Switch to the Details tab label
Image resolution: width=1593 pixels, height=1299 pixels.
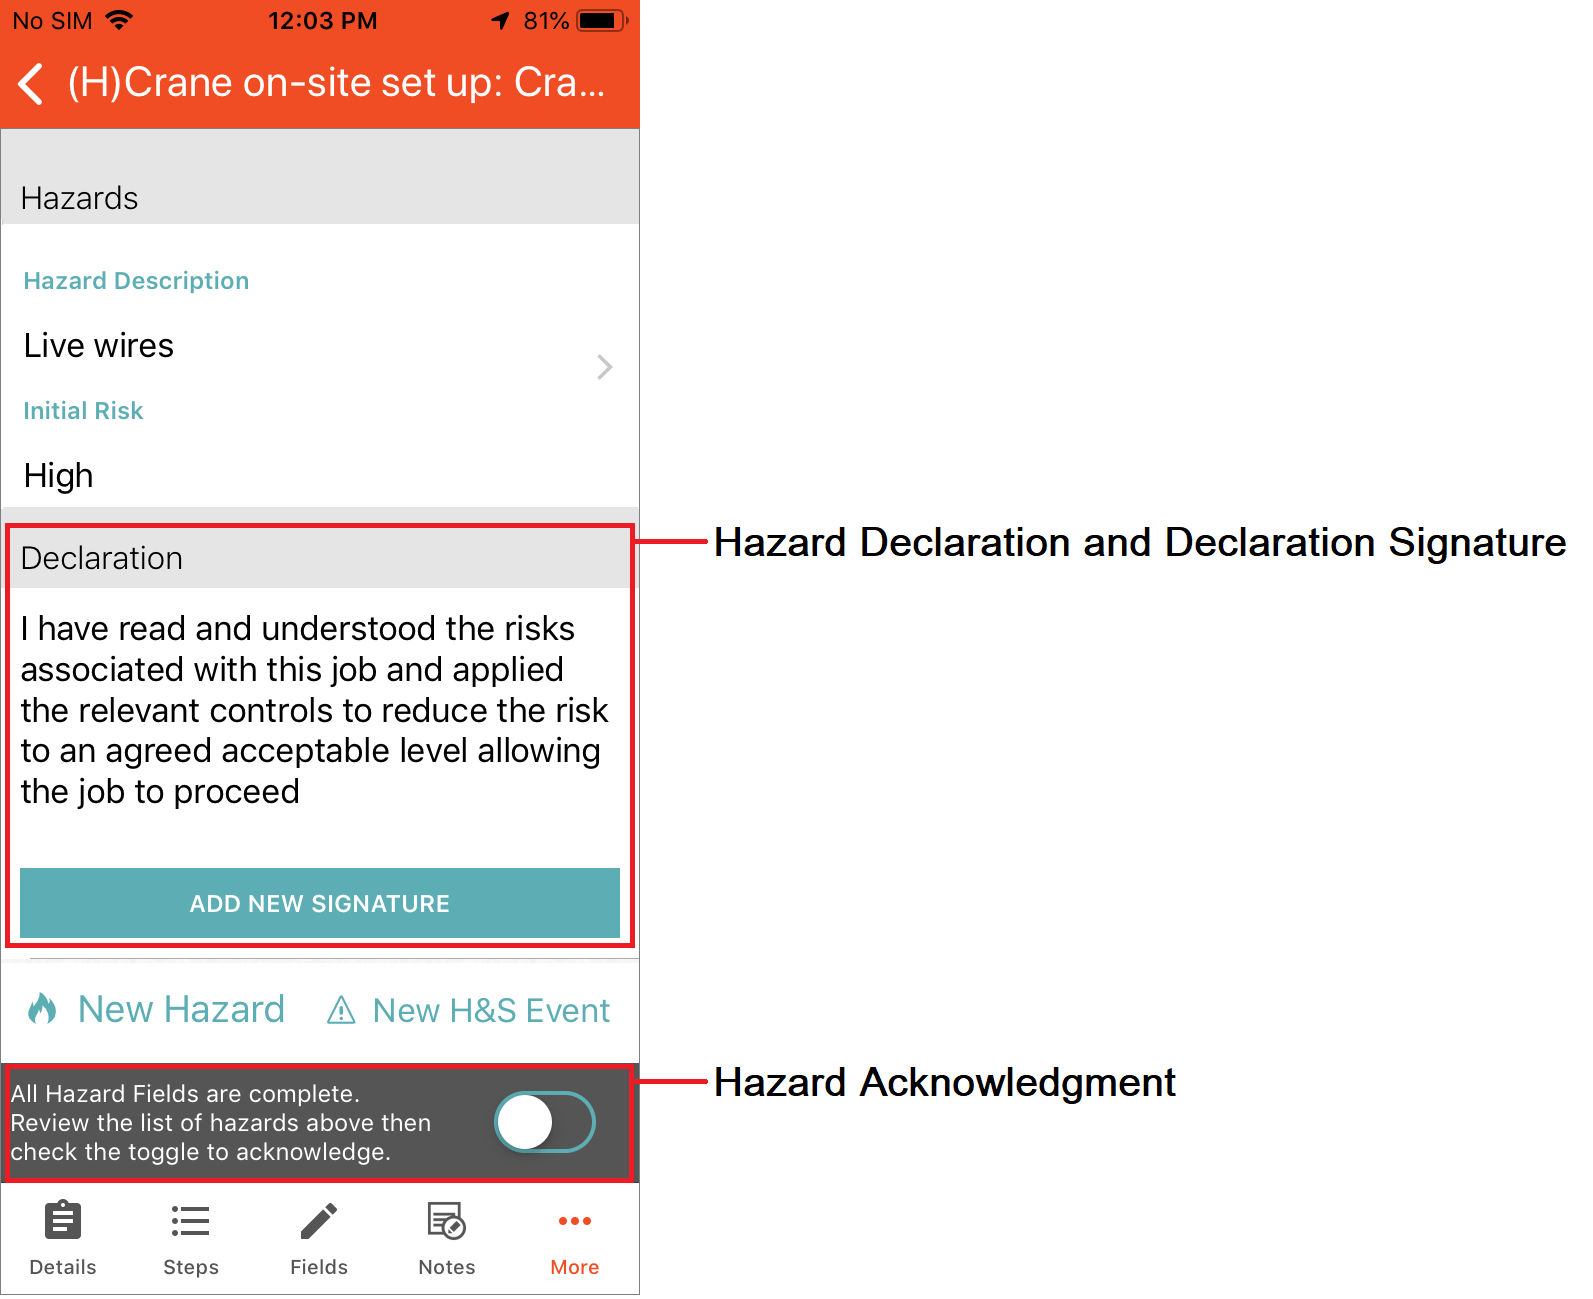pyautogui.click(x=63, y=1267)
